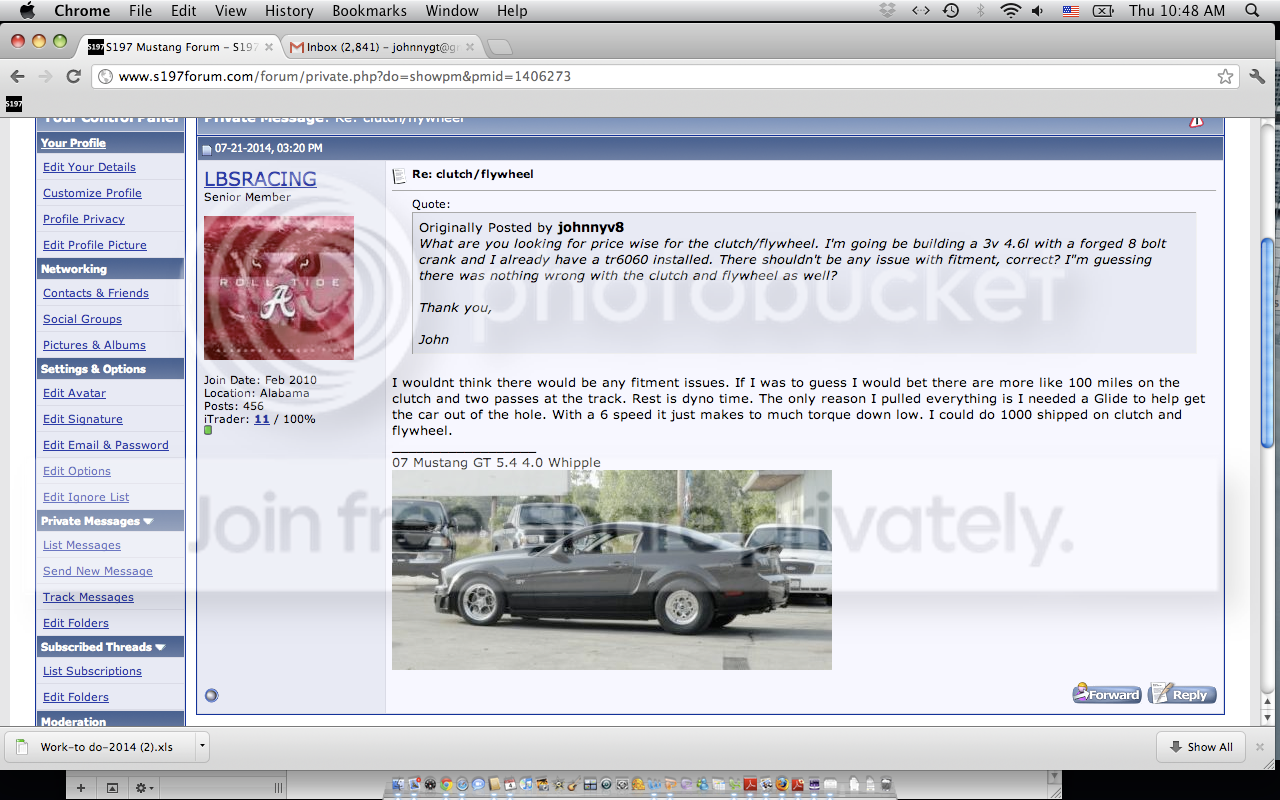Click the user online status icon
This screenshot has width=1280, height=800.
pyautogui.click(x=211, y=695)
